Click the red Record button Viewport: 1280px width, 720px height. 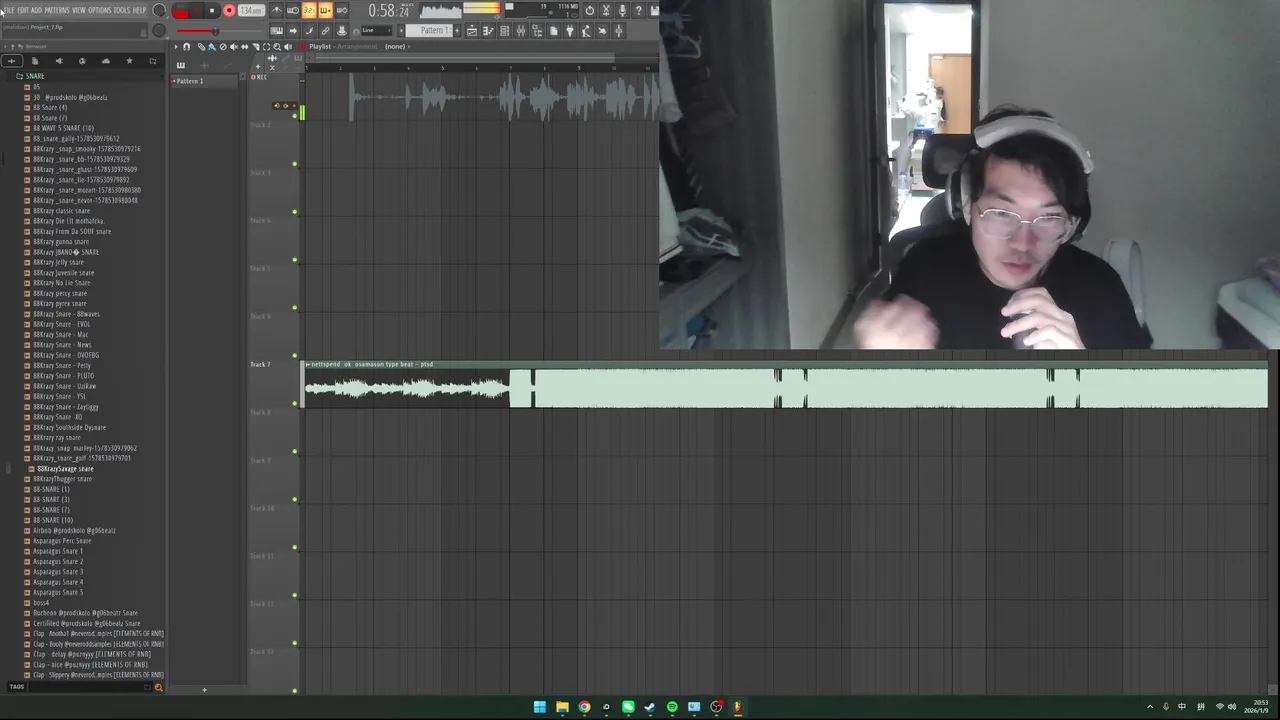coord(229,11)
